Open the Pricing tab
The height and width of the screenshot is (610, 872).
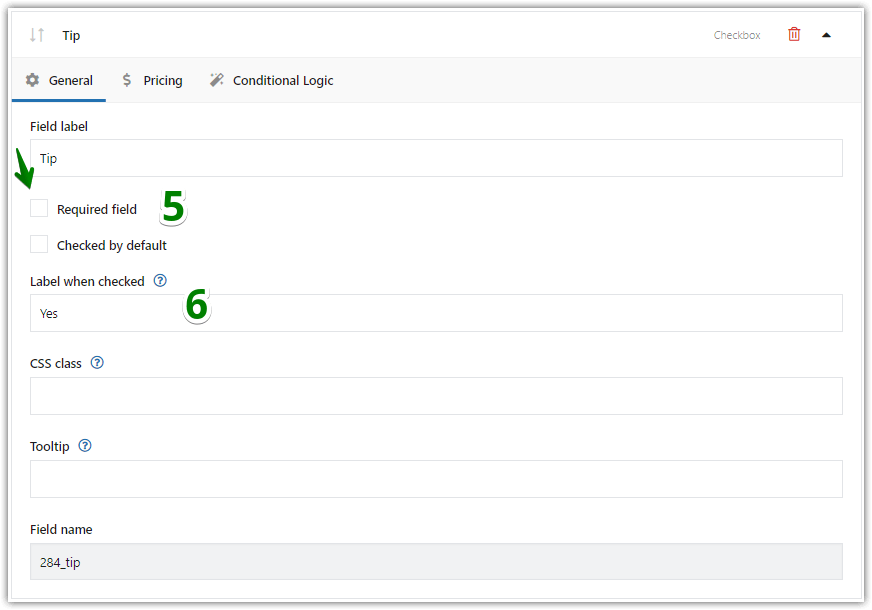point(152,81)
